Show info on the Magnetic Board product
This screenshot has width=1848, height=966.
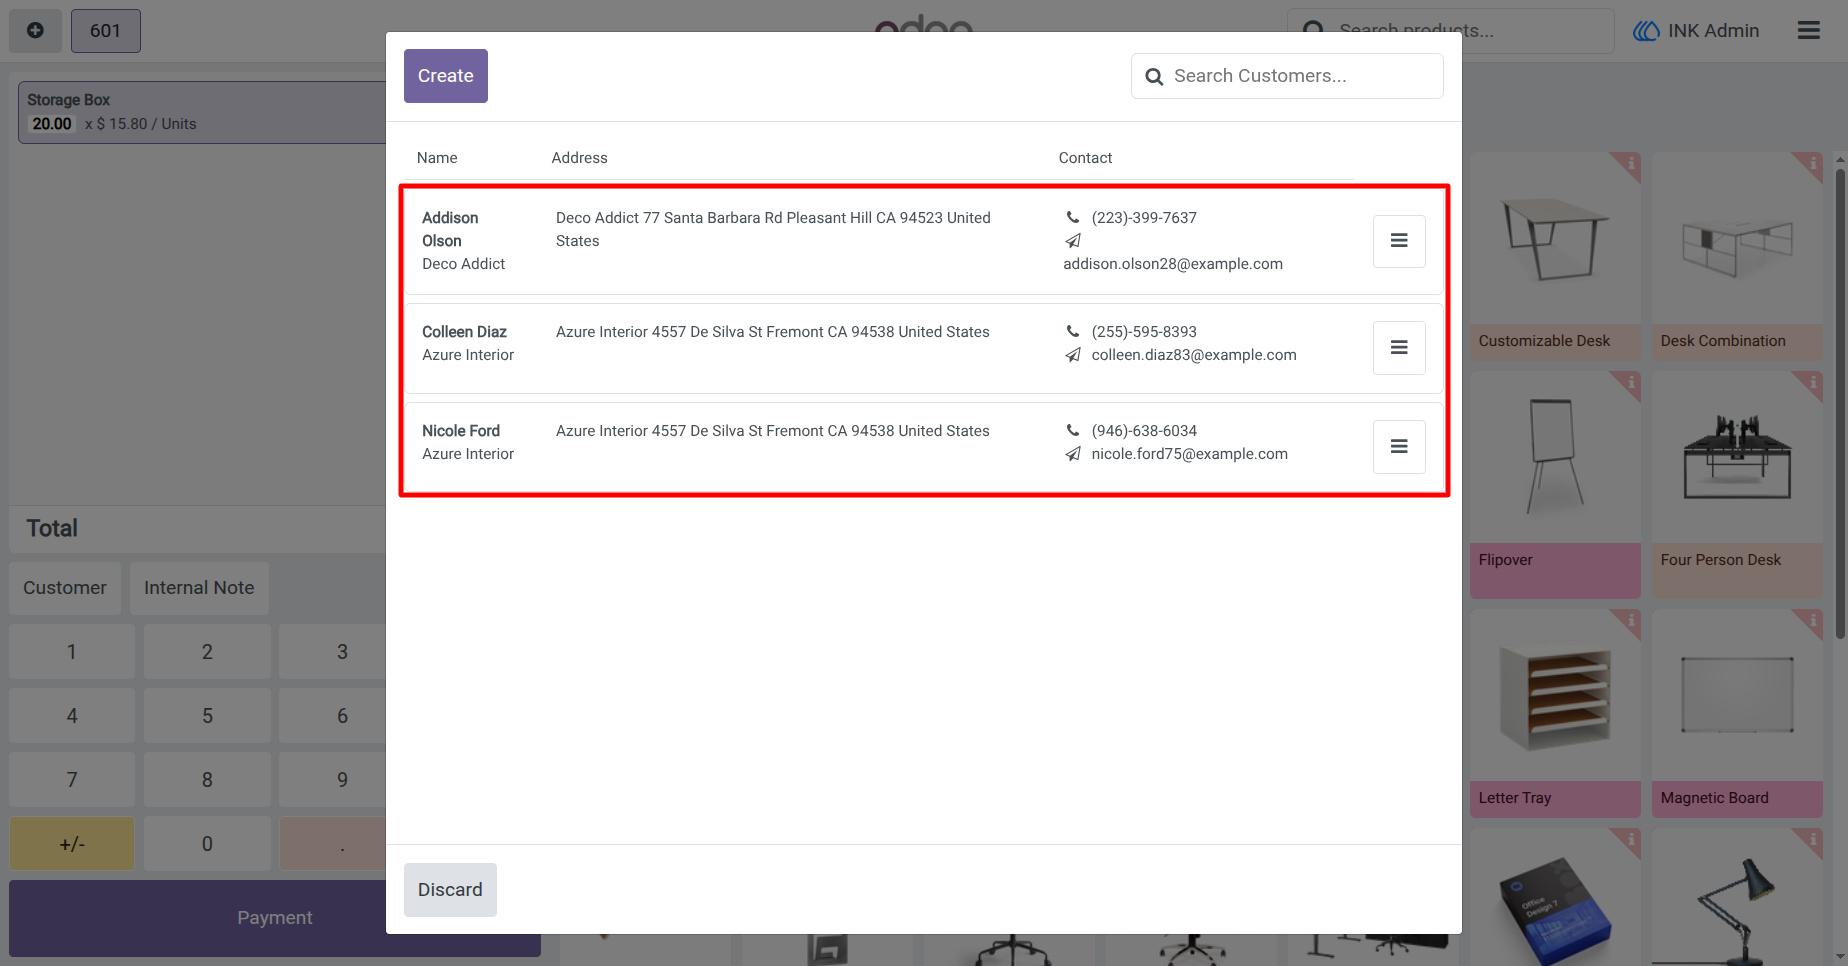[1812, 621]
